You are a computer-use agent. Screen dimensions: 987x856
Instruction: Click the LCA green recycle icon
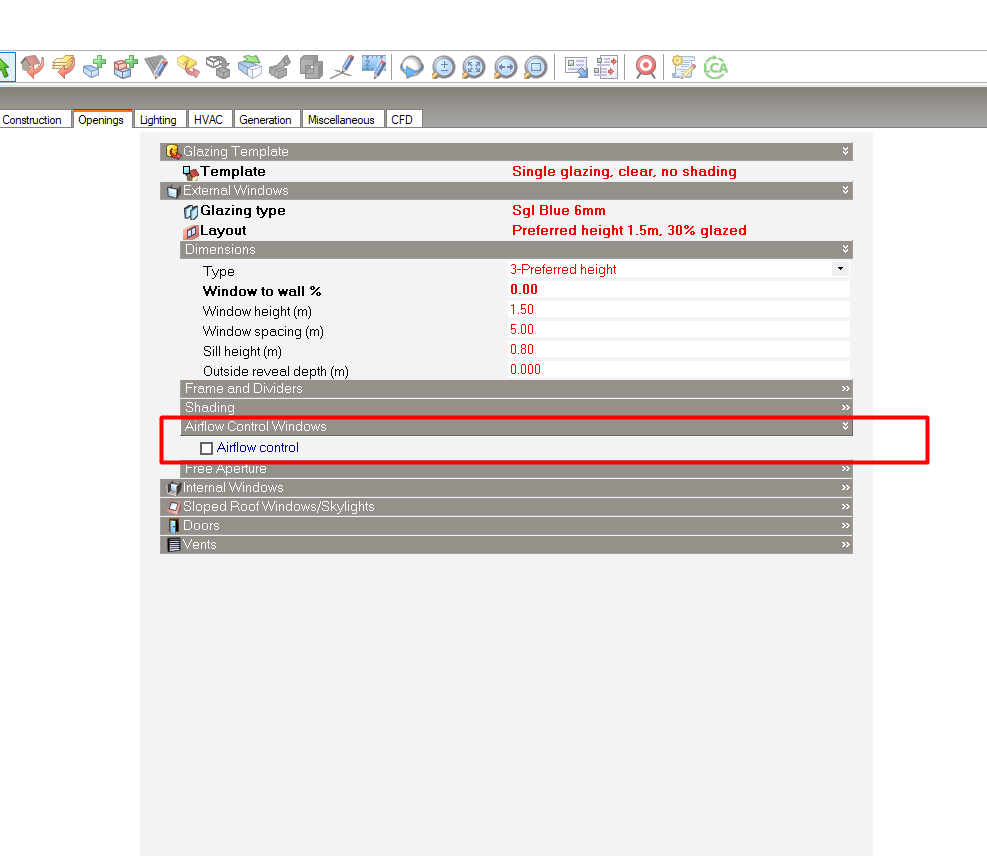tap(716, 67)
